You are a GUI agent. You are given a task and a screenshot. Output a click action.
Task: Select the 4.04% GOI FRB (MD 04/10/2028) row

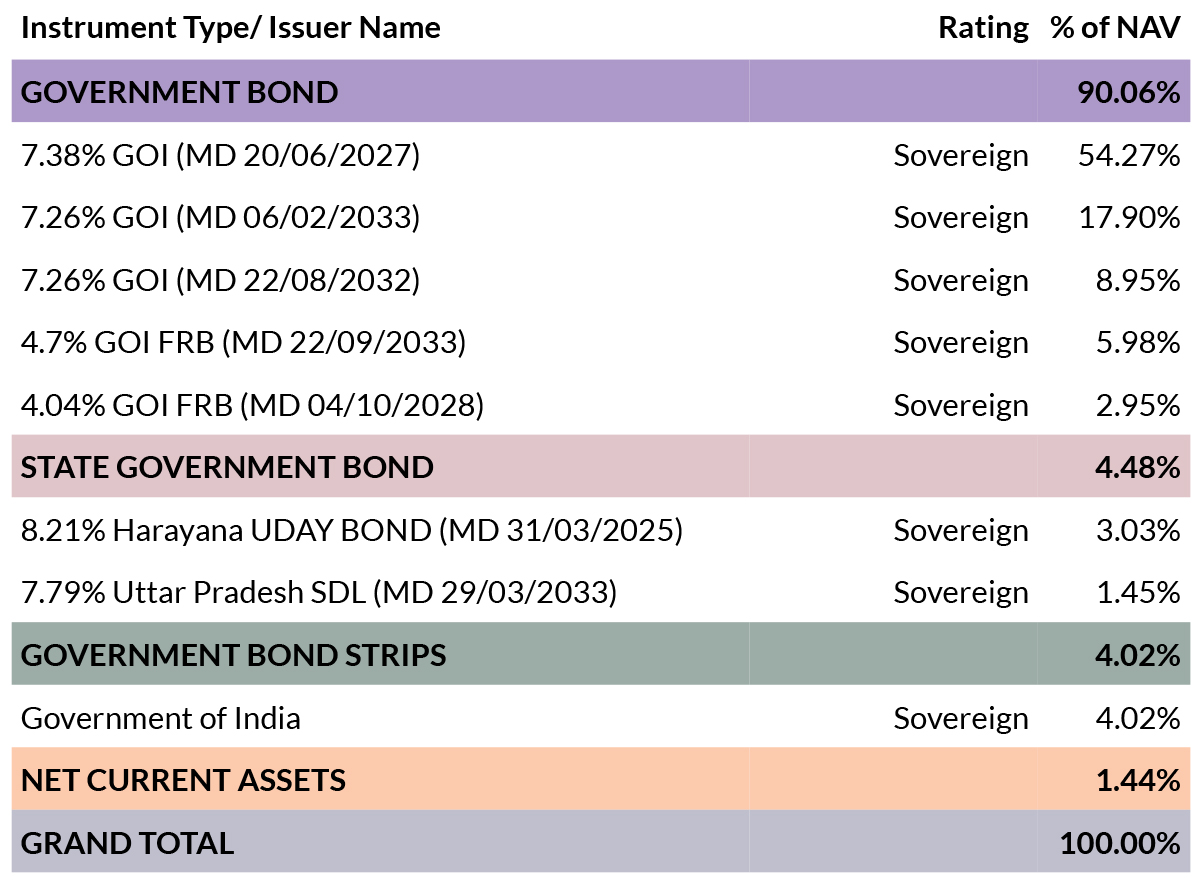(600, 405)
